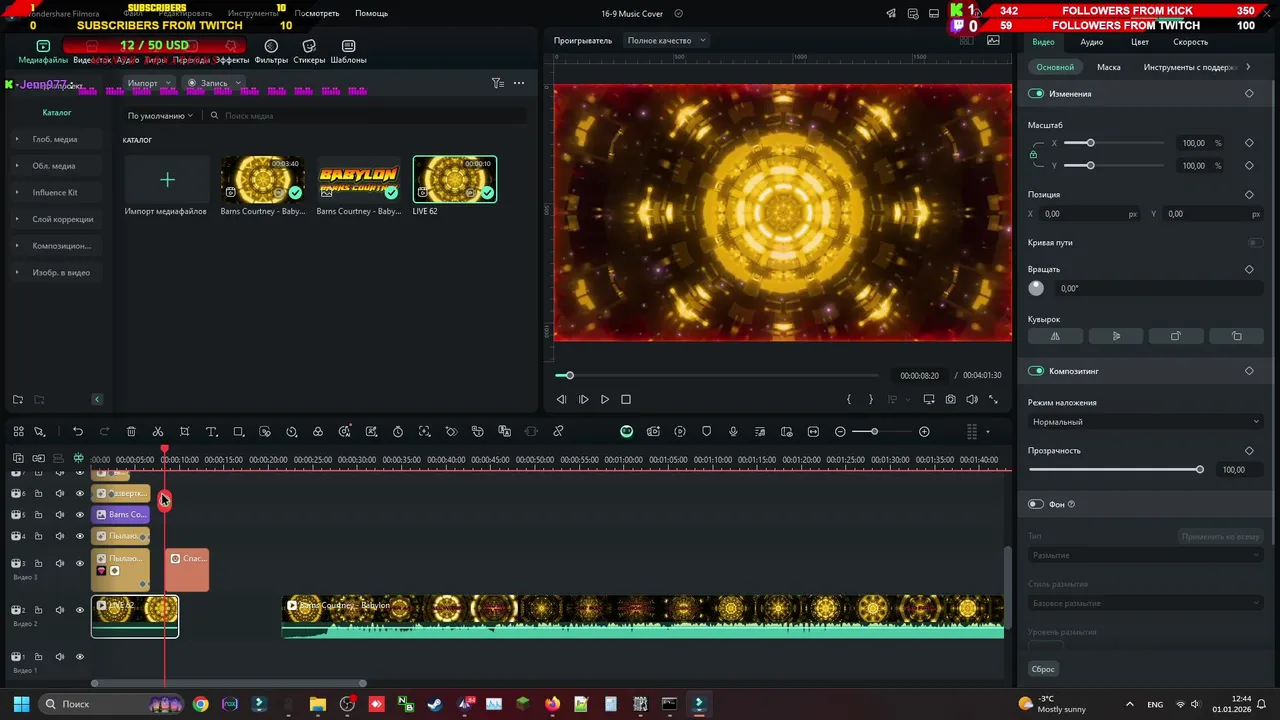Click the delete trash icon
Screen dimensions: 1280x720
(131, 431)
